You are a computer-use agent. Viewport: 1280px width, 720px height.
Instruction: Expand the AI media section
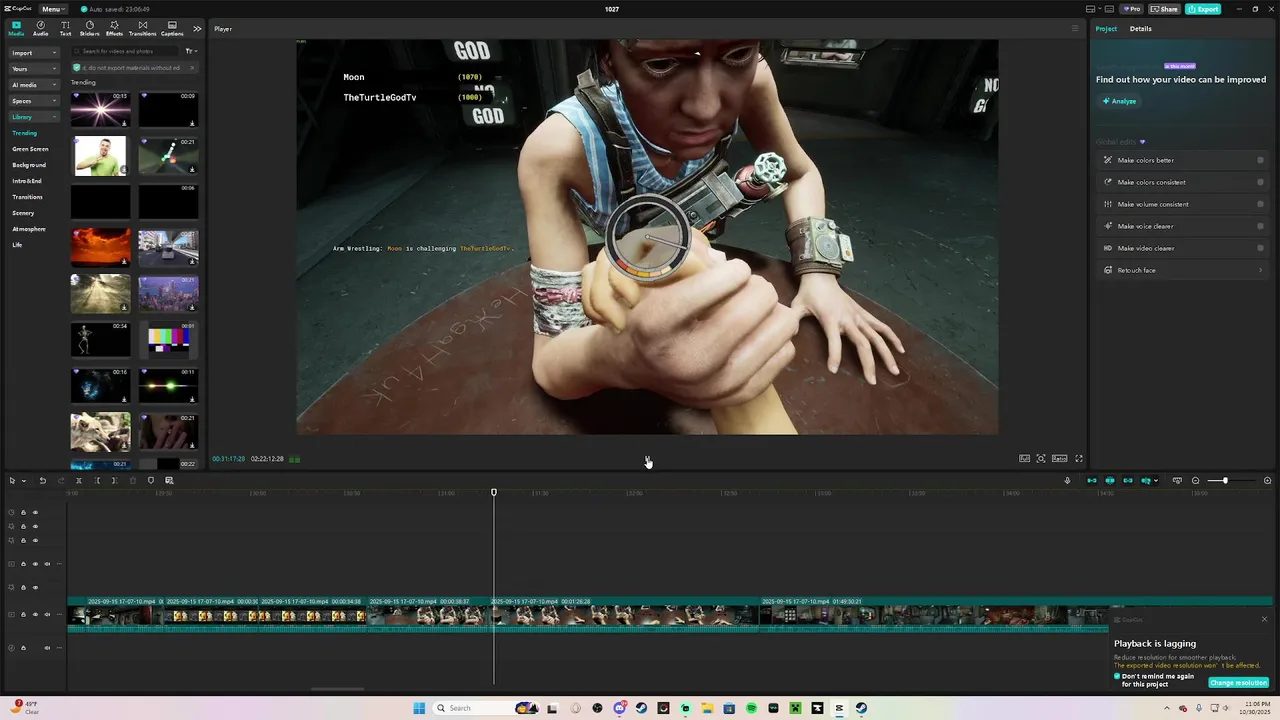click(x=35, y=84)
